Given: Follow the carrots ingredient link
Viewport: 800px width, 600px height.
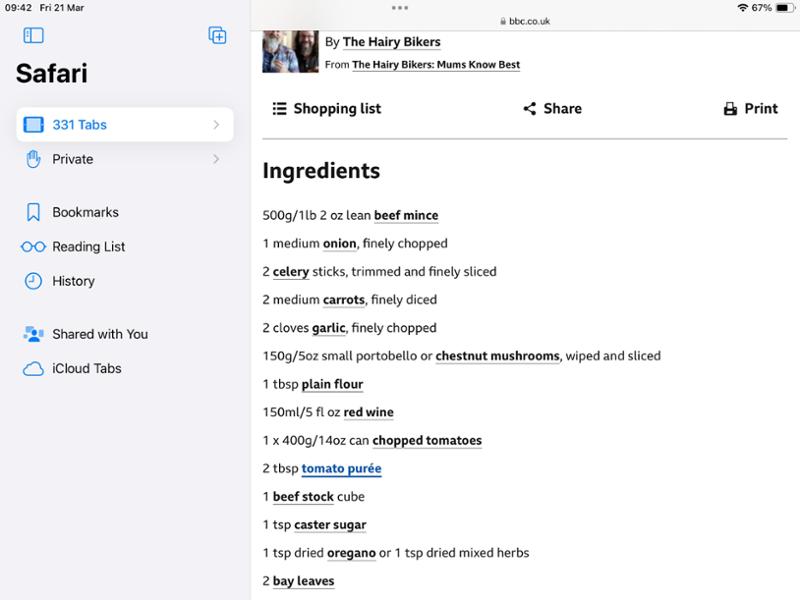Looking at the screenshot, I should [344, 300].
